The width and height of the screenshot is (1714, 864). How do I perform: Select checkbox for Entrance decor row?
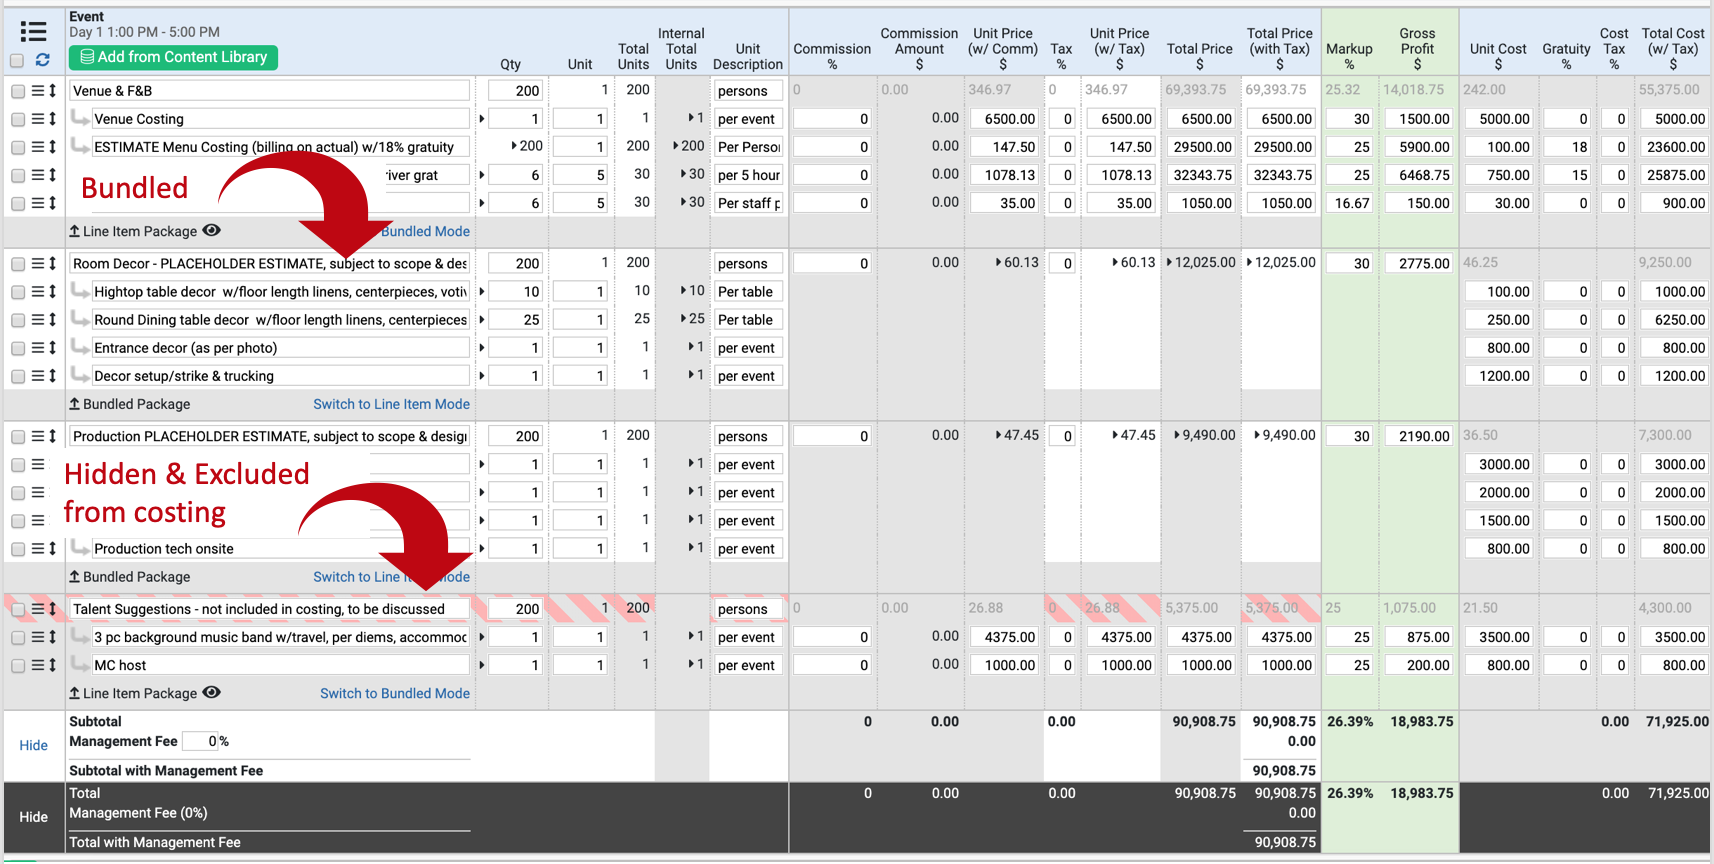click(18, 348)
